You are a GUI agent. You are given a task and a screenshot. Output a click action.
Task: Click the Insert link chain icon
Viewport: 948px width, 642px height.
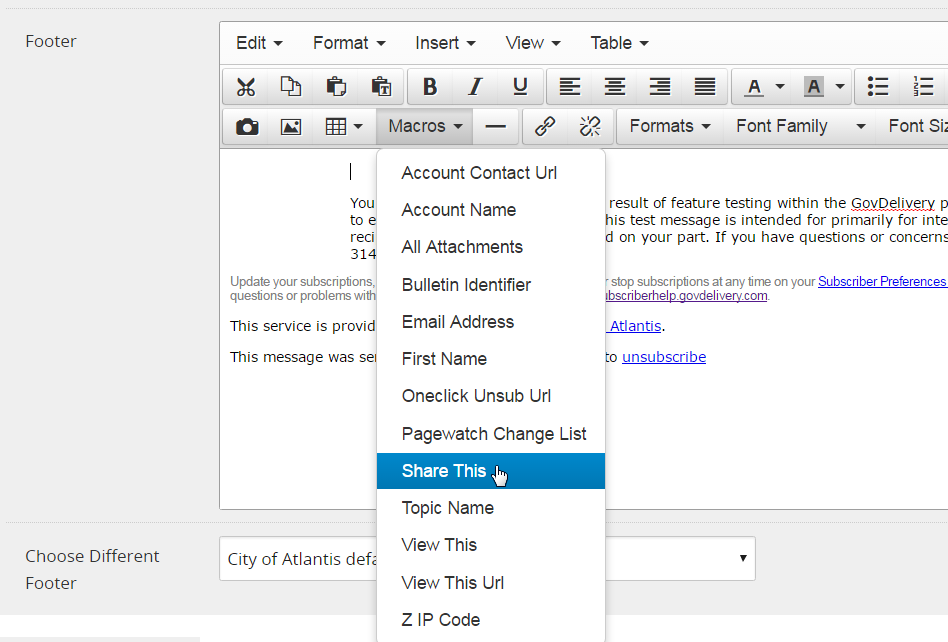[545, 127]
